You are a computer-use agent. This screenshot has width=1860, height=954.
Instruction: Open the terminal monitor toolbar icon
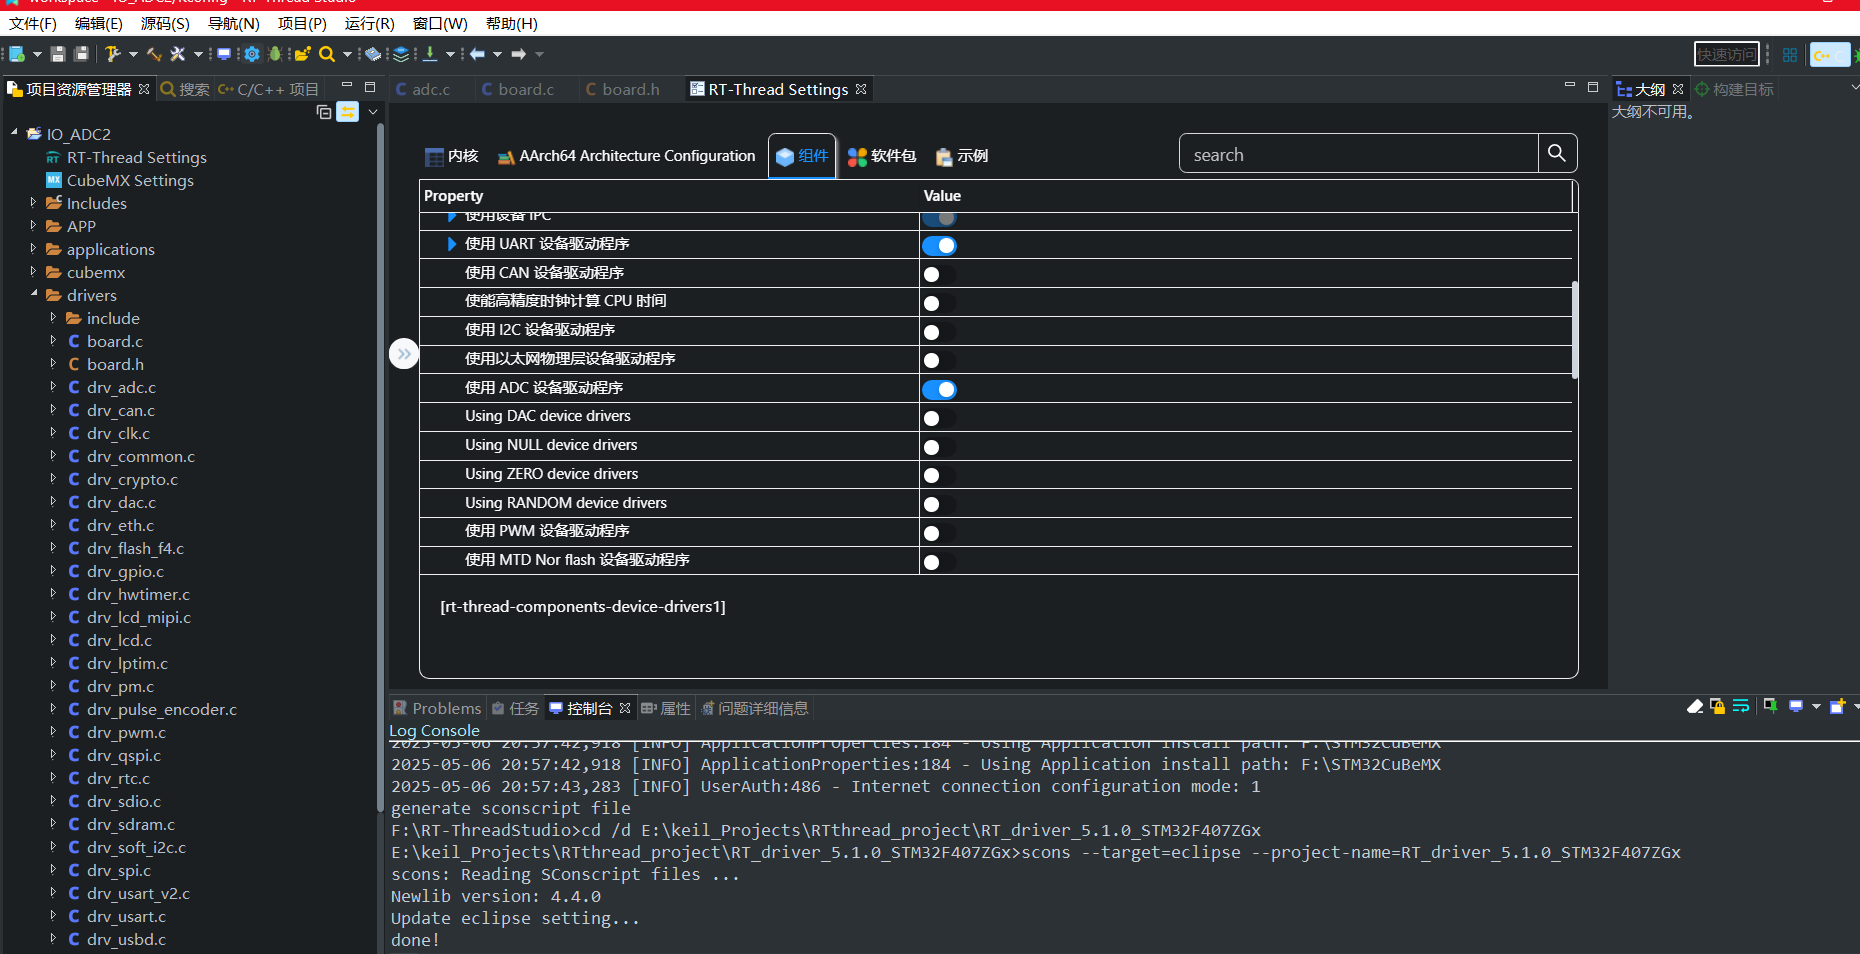click(224, 54)
